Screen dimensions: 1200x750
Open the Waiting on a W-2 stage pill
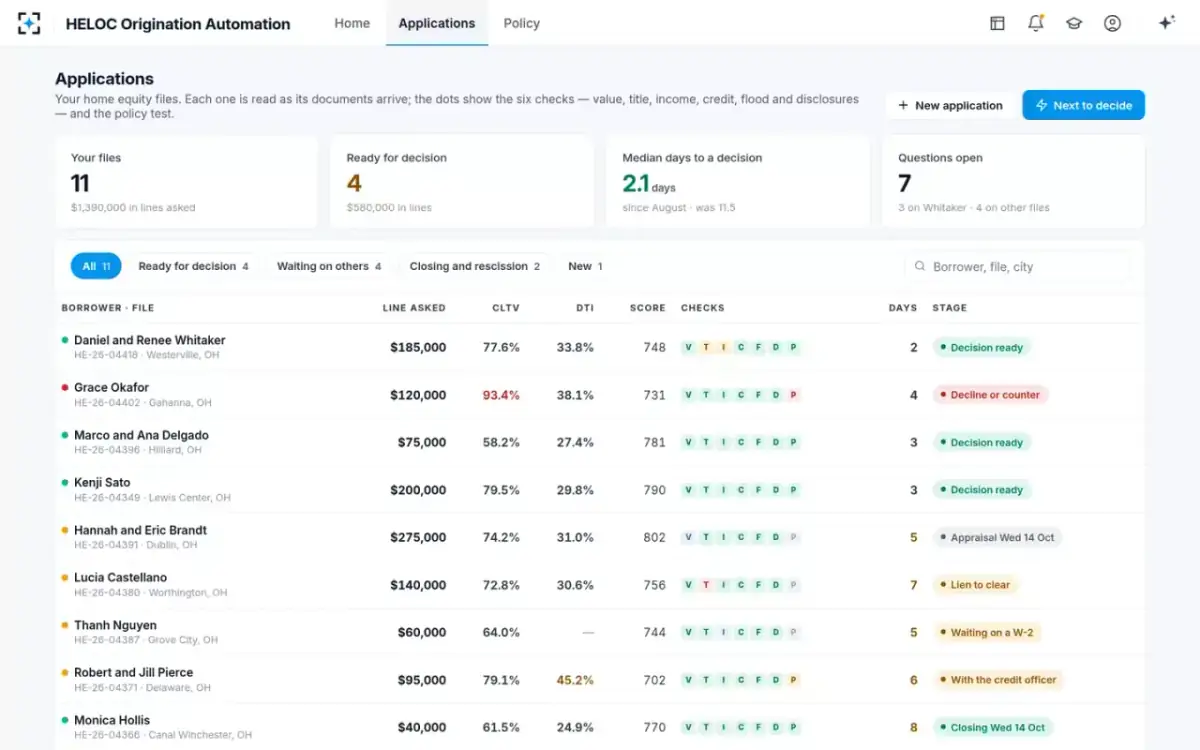(x=987, y=633)
